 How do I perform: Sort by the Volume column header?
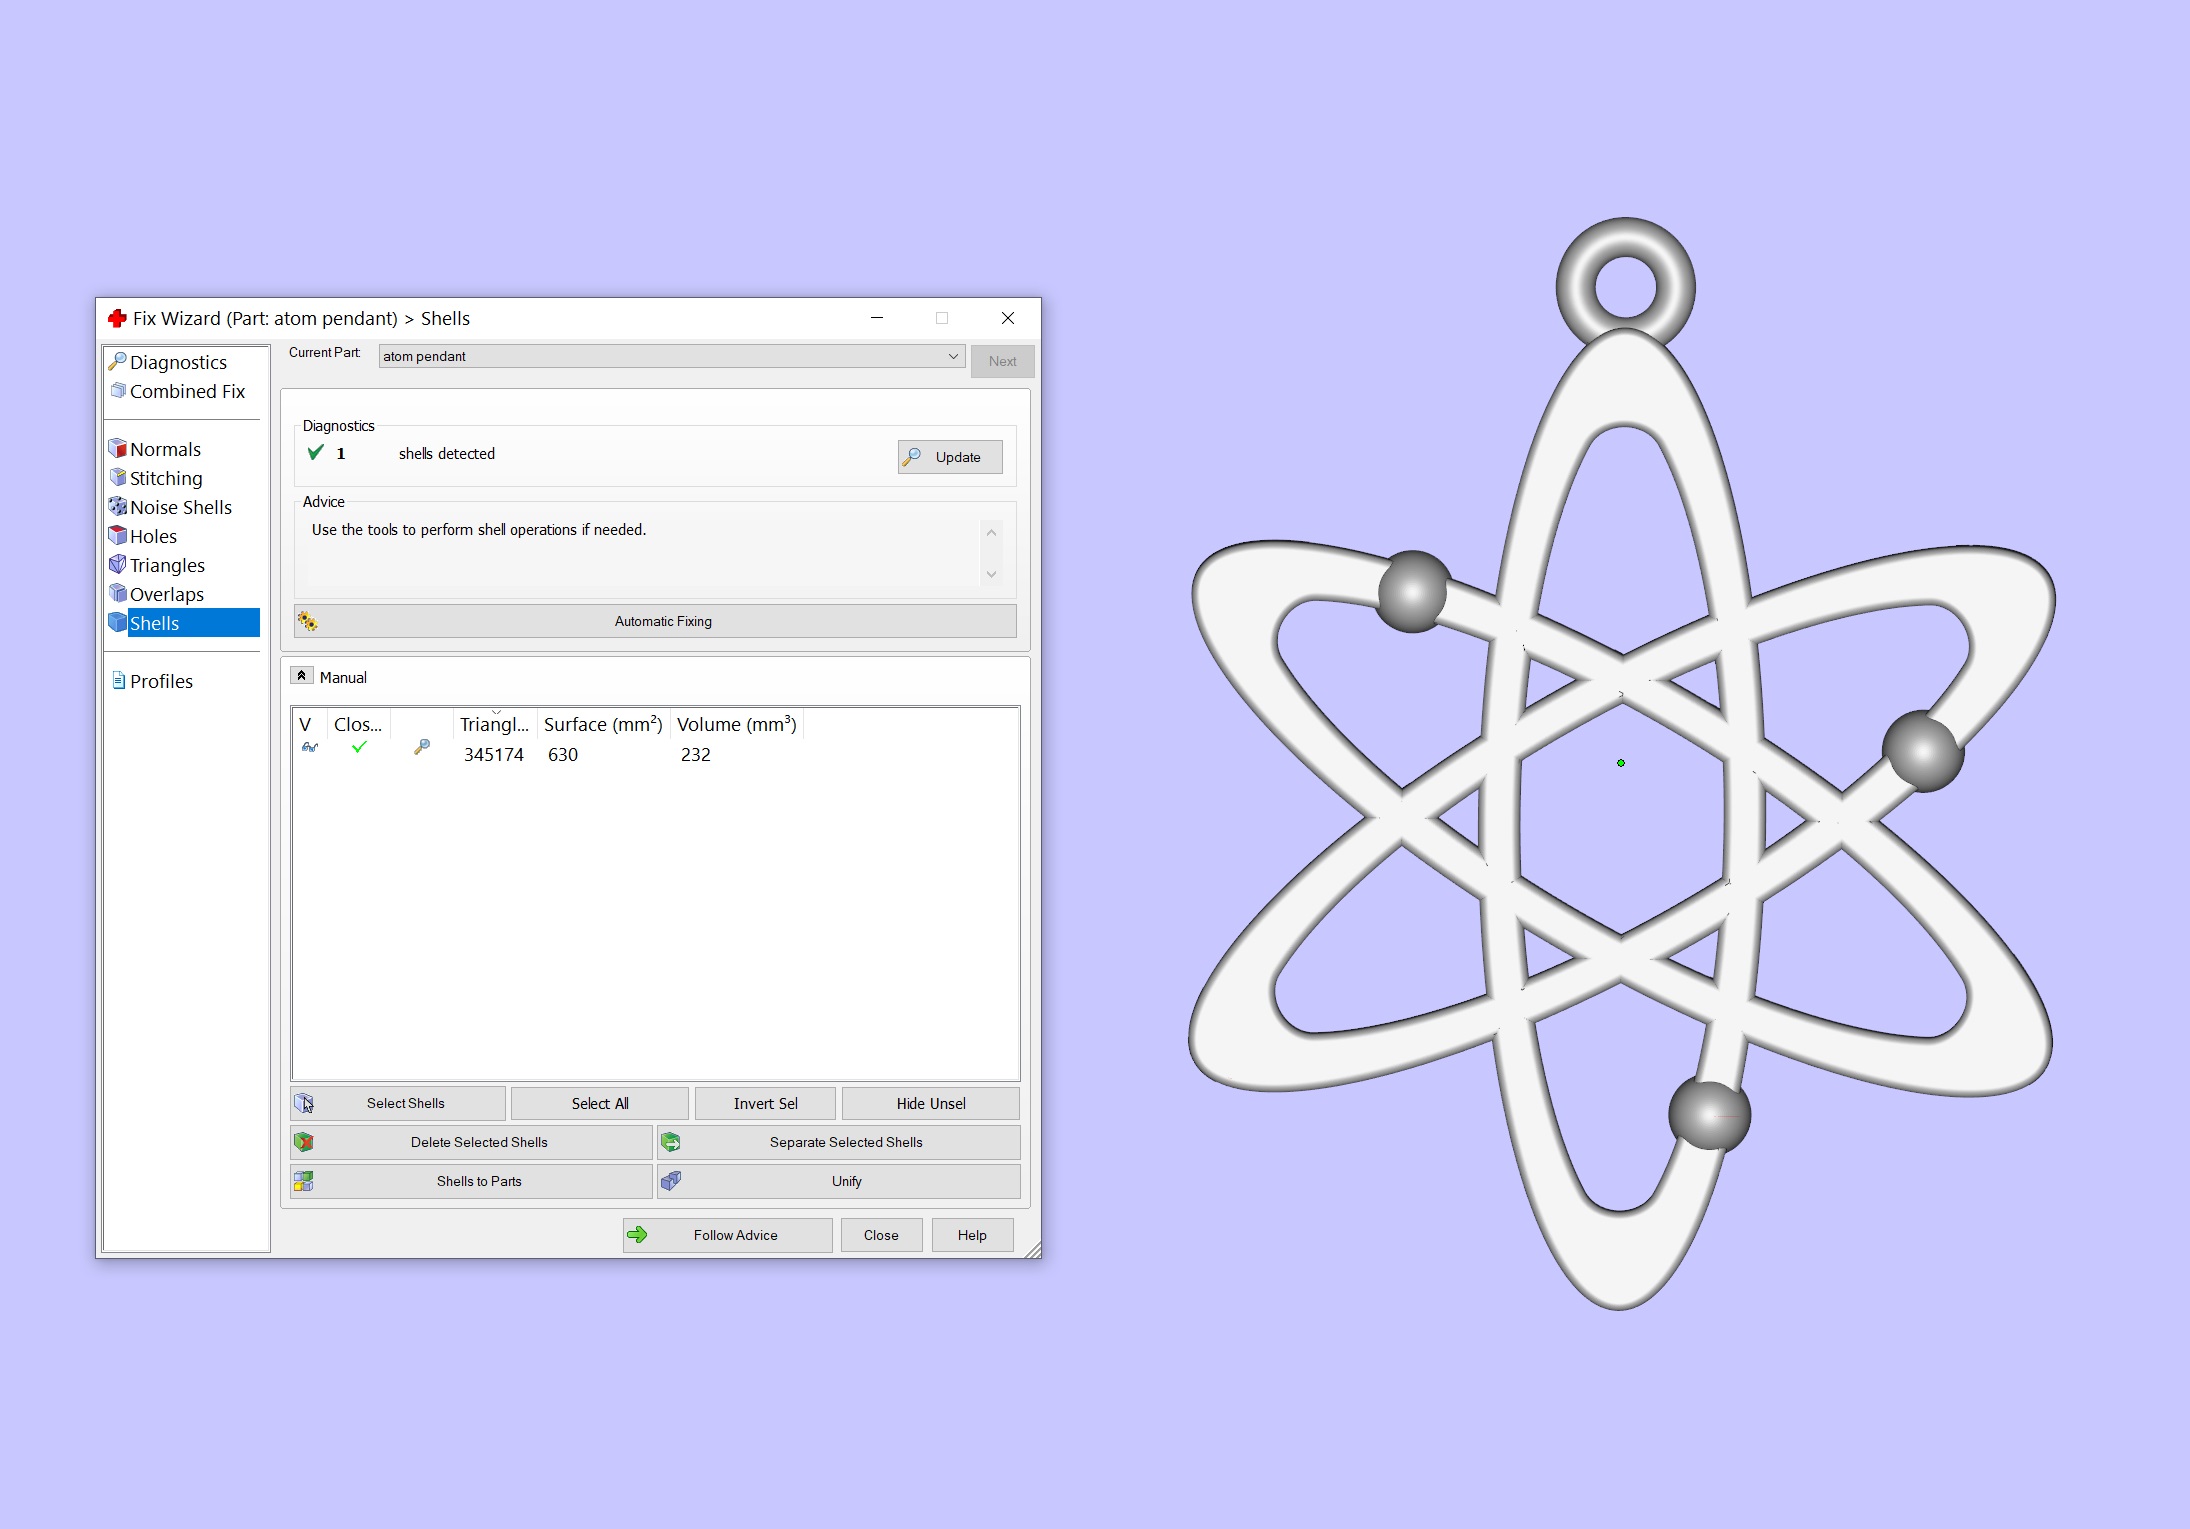736,724
